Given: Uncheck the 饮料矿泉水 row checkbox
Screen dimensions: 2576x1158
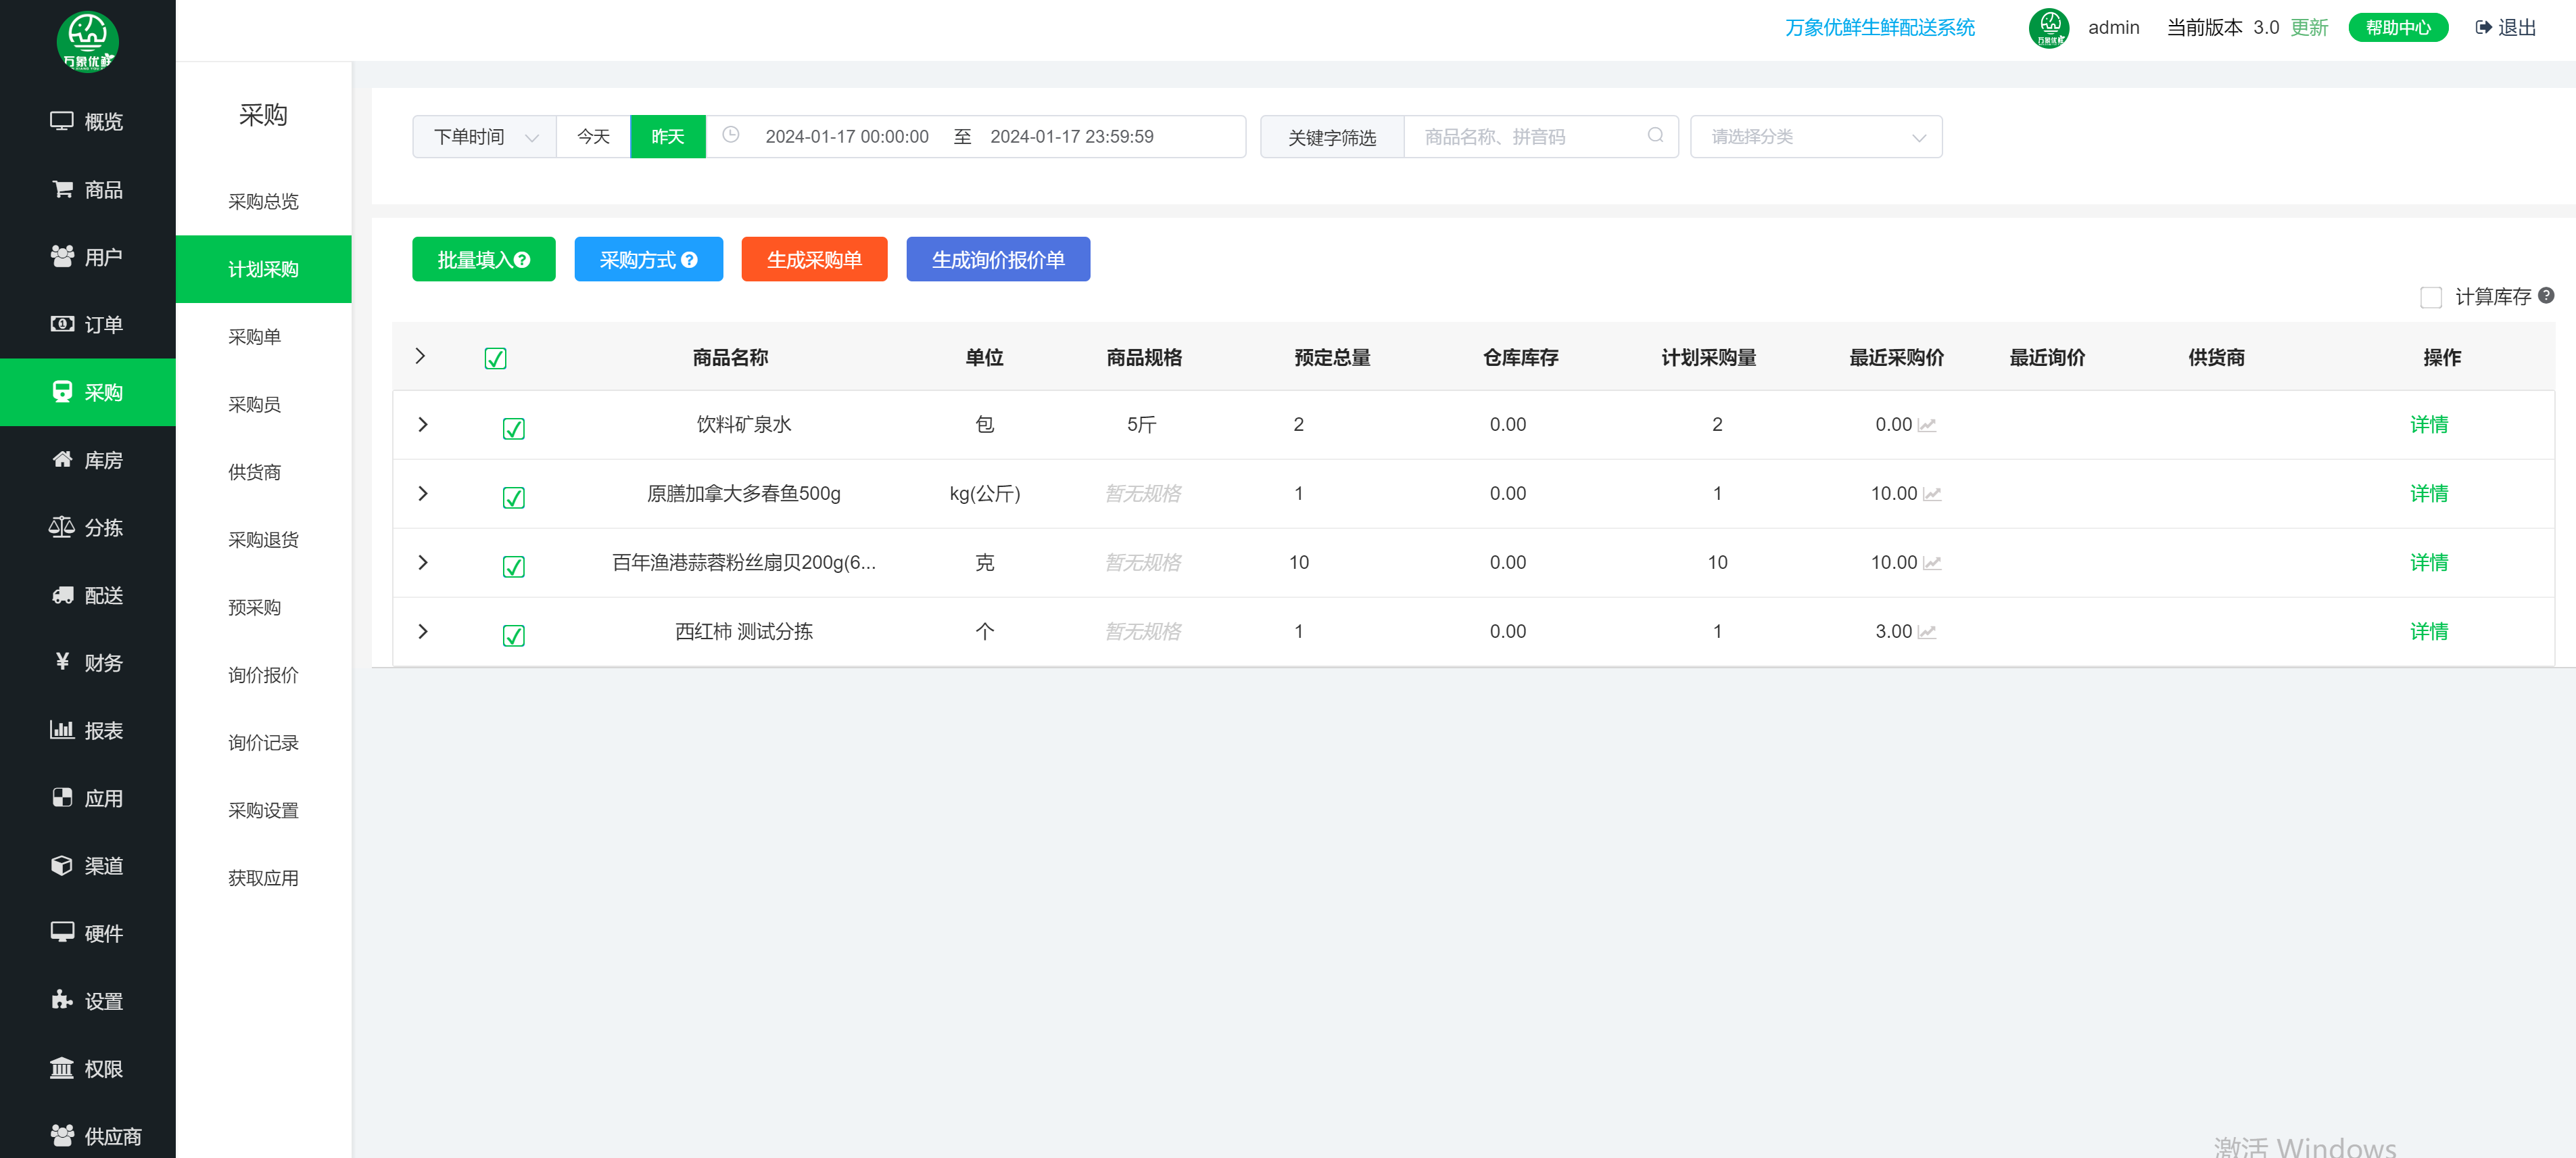Looking at the screenshot, I should coord(513,428).
